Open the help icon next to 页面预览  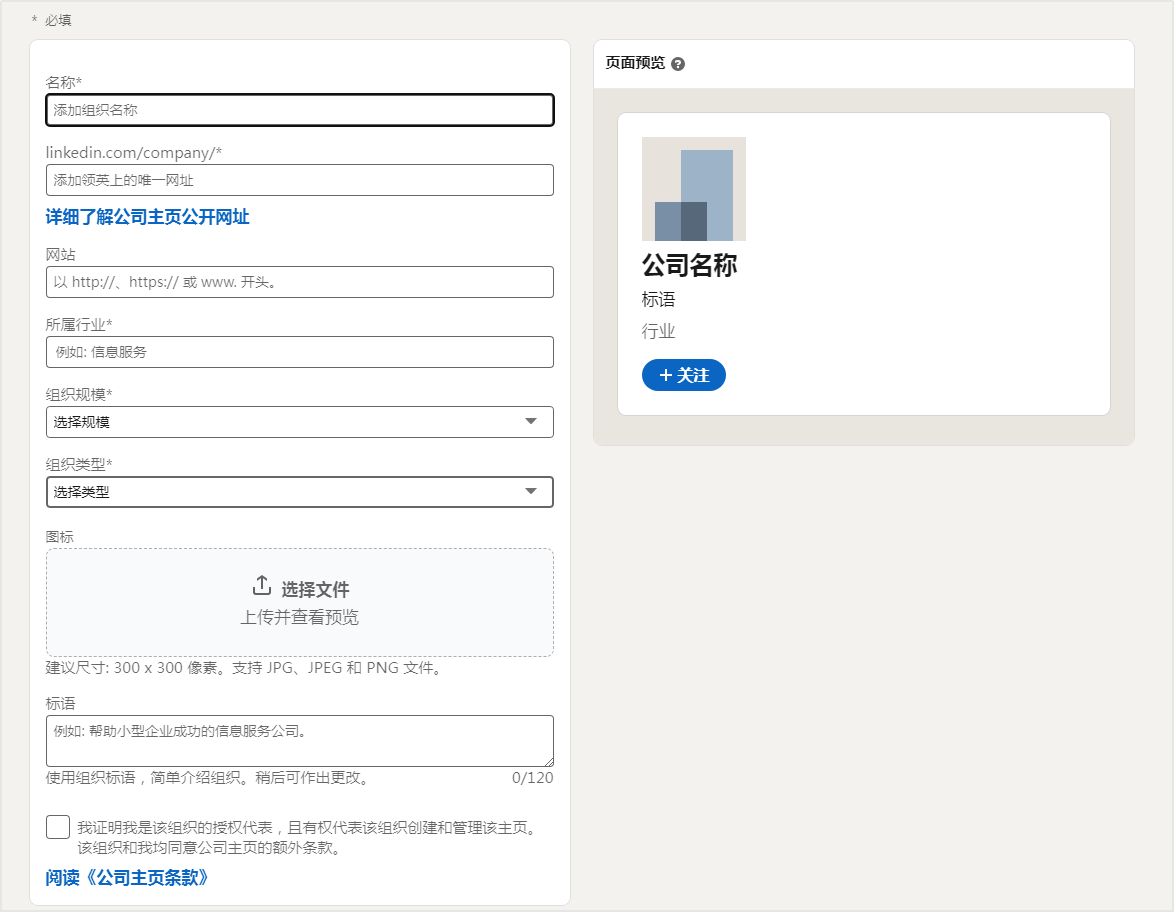click(x=679, y=63)
